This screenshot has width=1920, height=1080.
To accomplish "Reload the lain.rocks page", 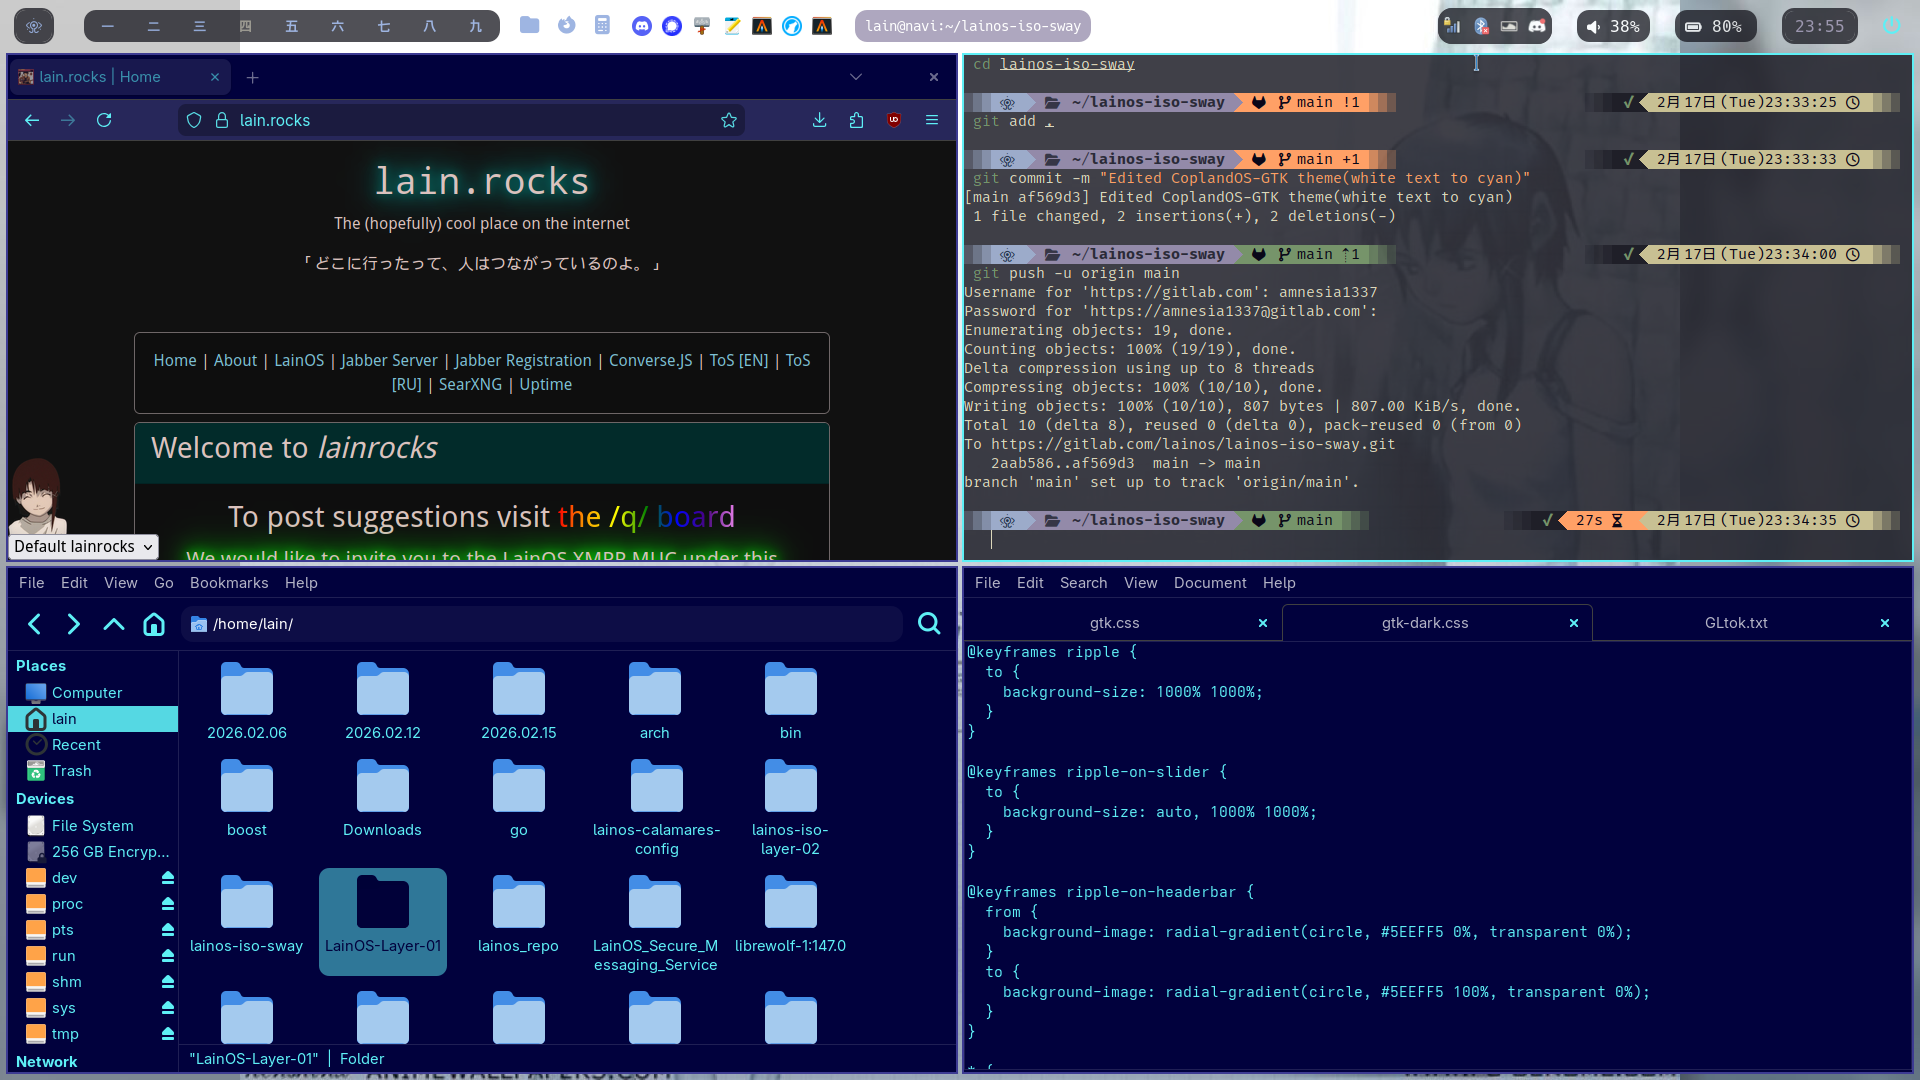I will click(104, 120).
